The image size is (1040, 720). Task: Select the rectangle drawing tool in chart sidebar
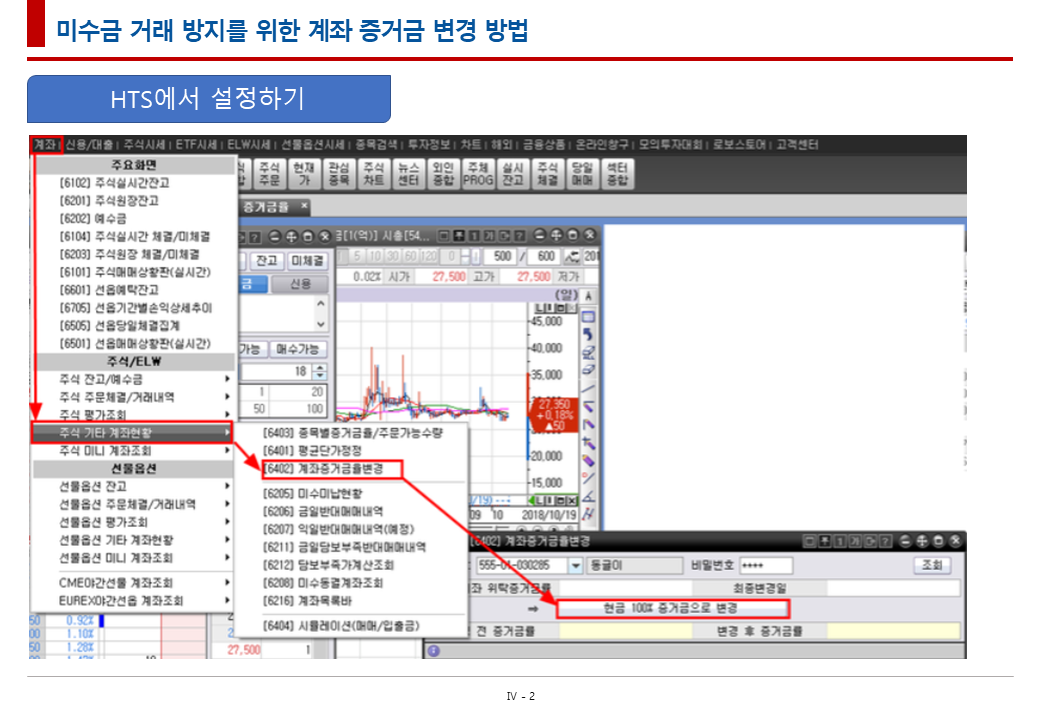coord(588,317)
